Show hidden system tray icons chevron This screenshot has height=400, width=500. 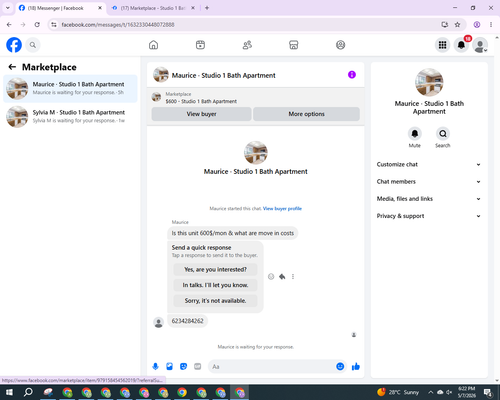[431, 392]
